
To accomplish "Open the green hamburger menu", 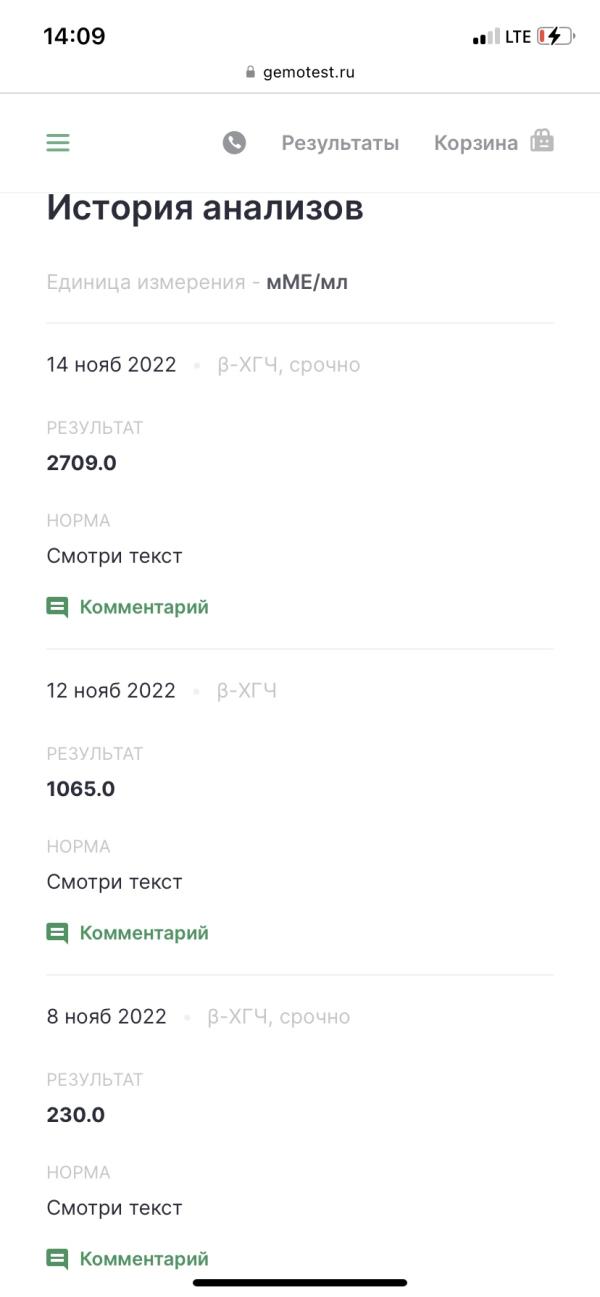I will click(x=58, y=143).
